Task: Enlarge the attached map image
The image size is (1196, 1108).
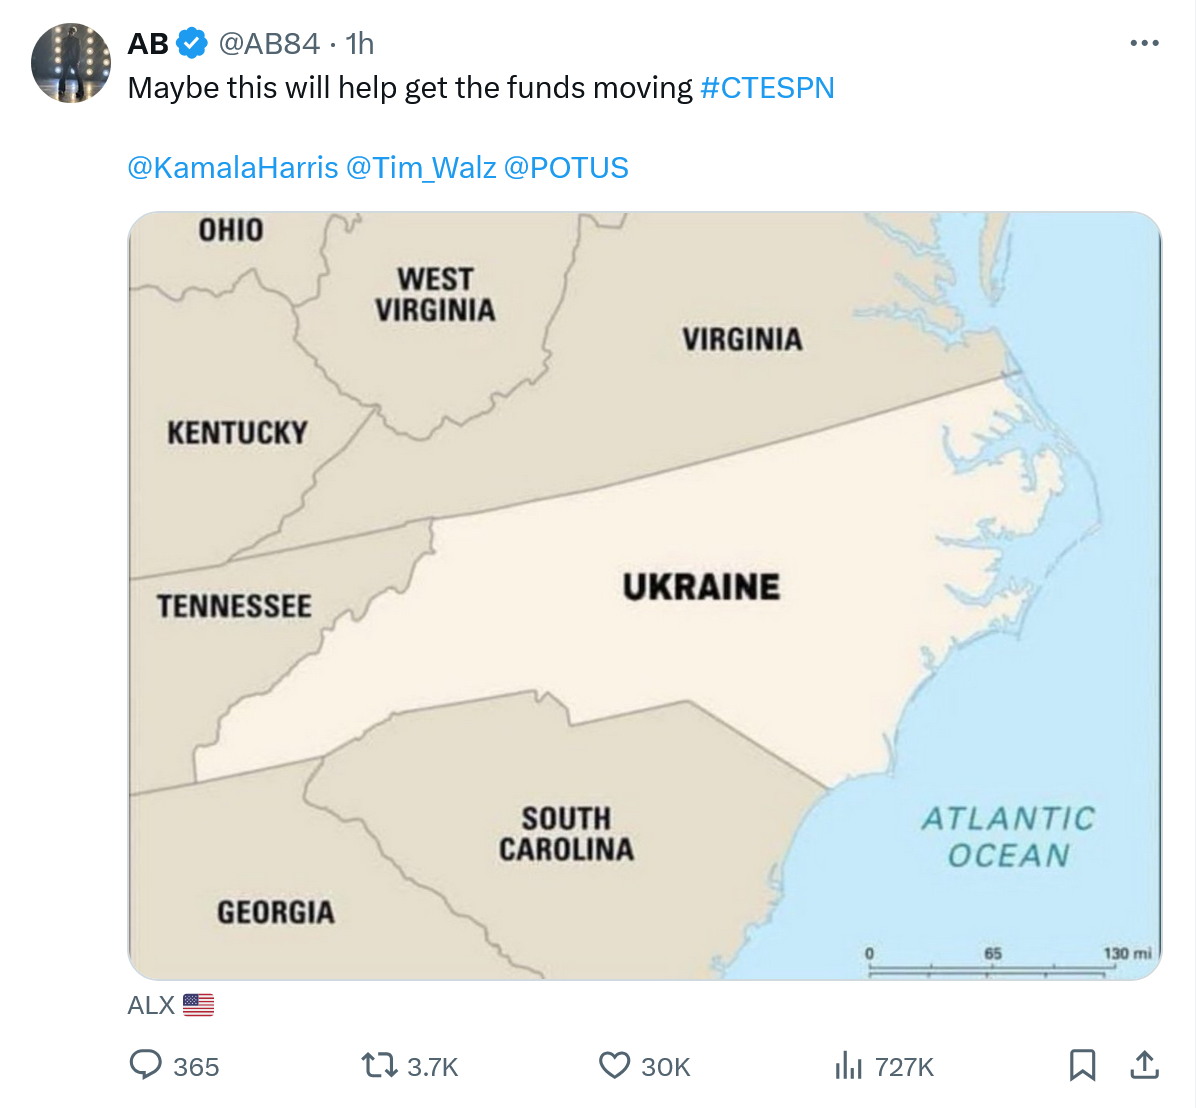Action: [x=644, y=595]
